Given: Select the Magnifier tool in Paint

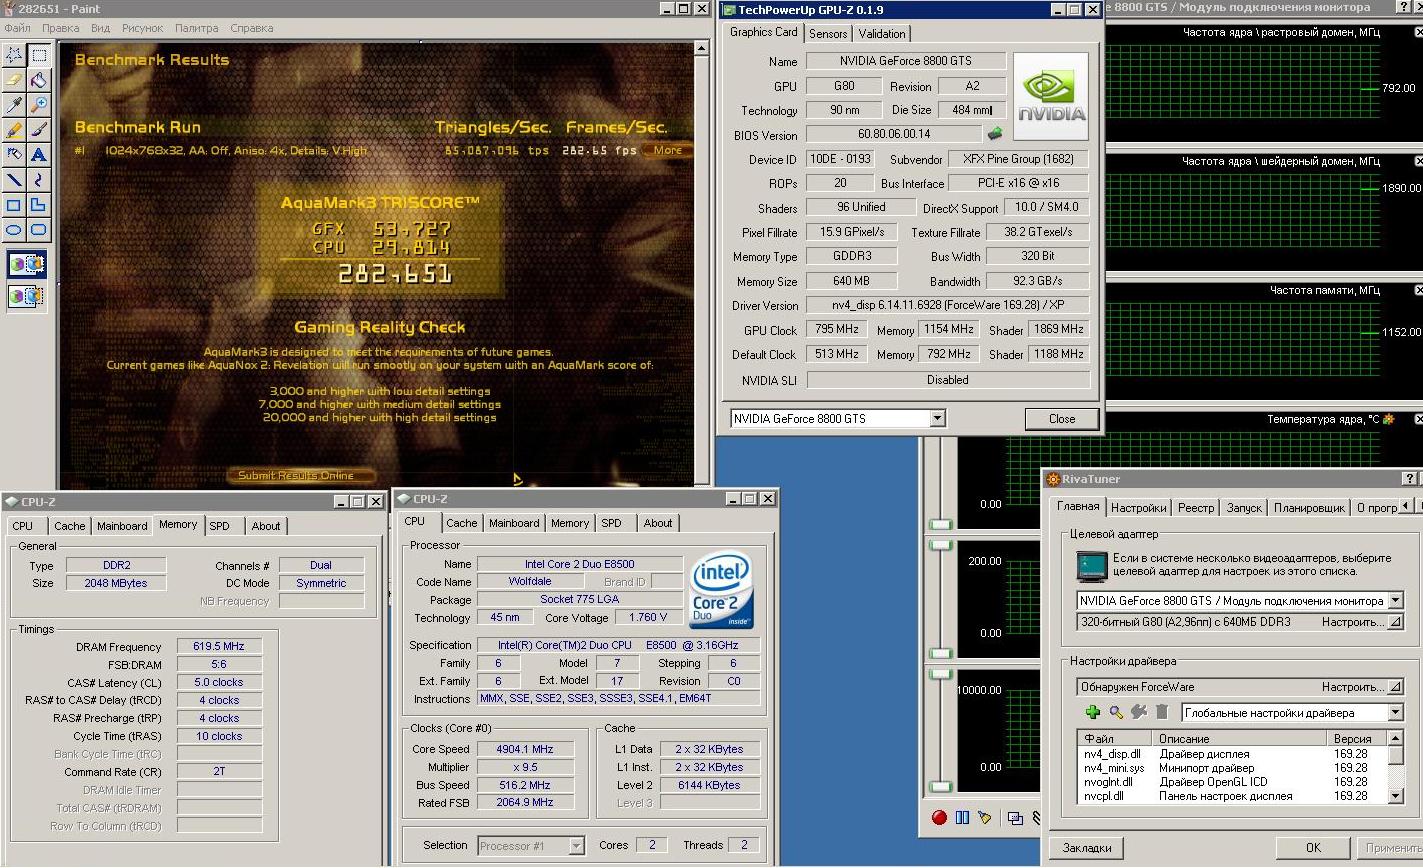Looking at the screenshot, I should [x=39, y=105].
